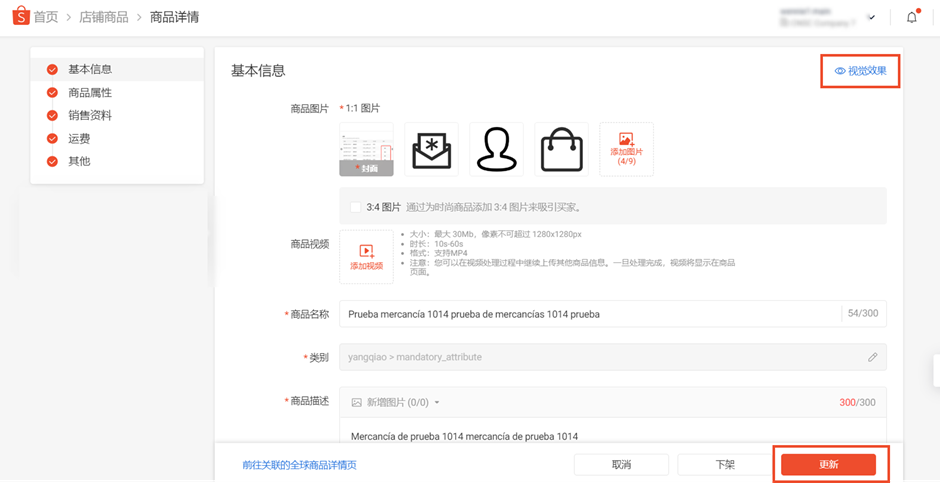Select the shopping bag product image

pos(562,149)
